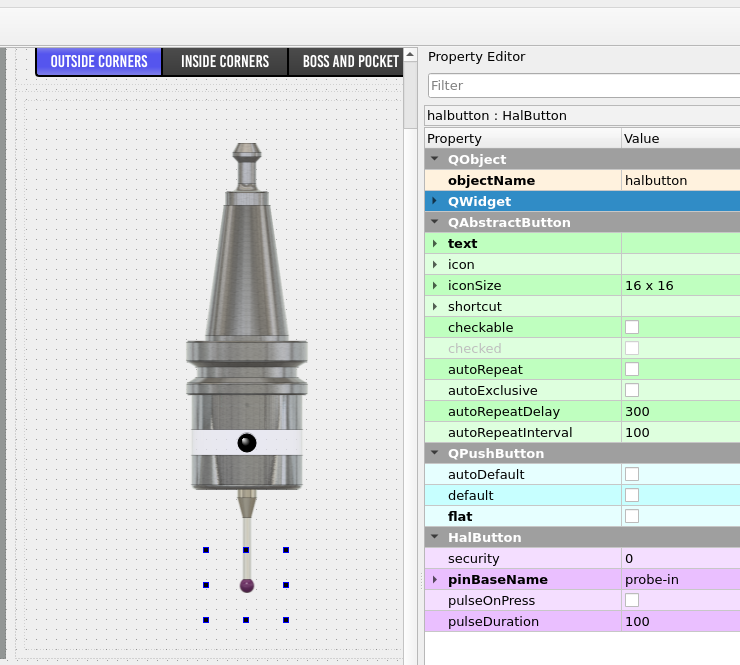Check the autoDefault checkbox
The height and width of the screenshot is (665, 740).
pyautogui.click(x=632, y=474)
